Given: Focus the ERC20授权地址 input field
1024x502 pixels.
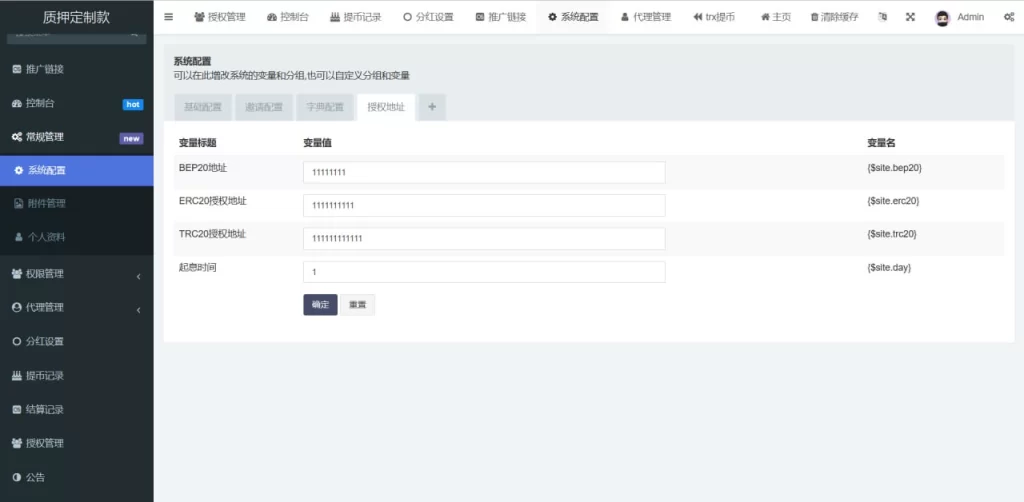Looking at the screenshot, I should 484,205.
